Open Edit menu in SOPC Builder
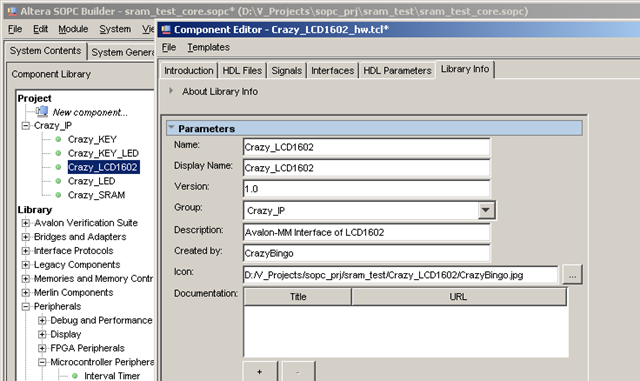The height and width of the screenshot is (381, 640). click(x=40, y=29)
